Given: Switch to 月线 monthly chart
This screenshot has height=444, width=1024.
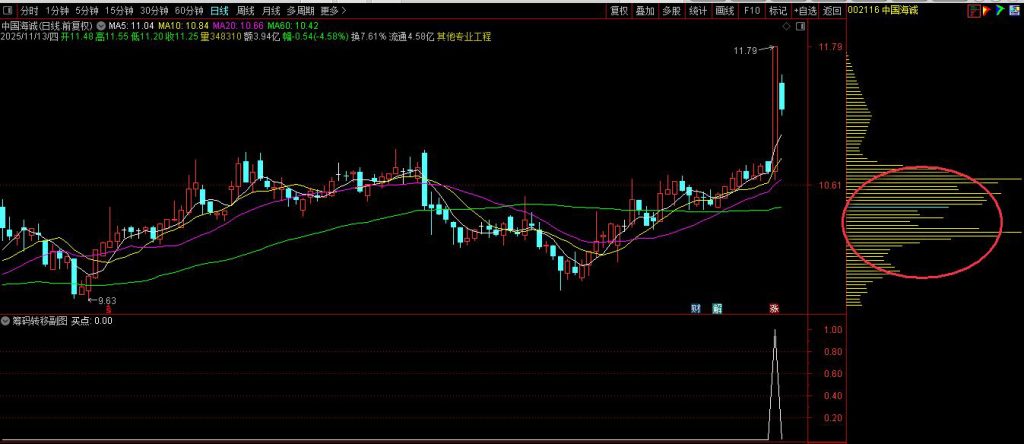Looking at the screenshot, I should [x=270, y=10].
